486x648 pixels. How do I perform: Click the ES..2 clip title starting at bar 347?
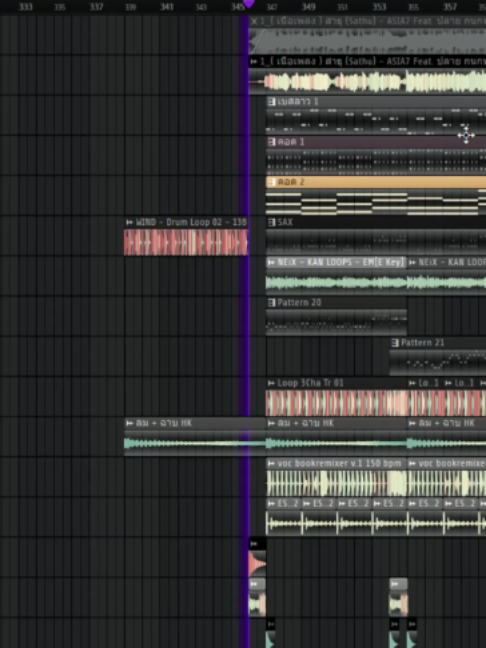pyautogui.click(x=288, y=504)
